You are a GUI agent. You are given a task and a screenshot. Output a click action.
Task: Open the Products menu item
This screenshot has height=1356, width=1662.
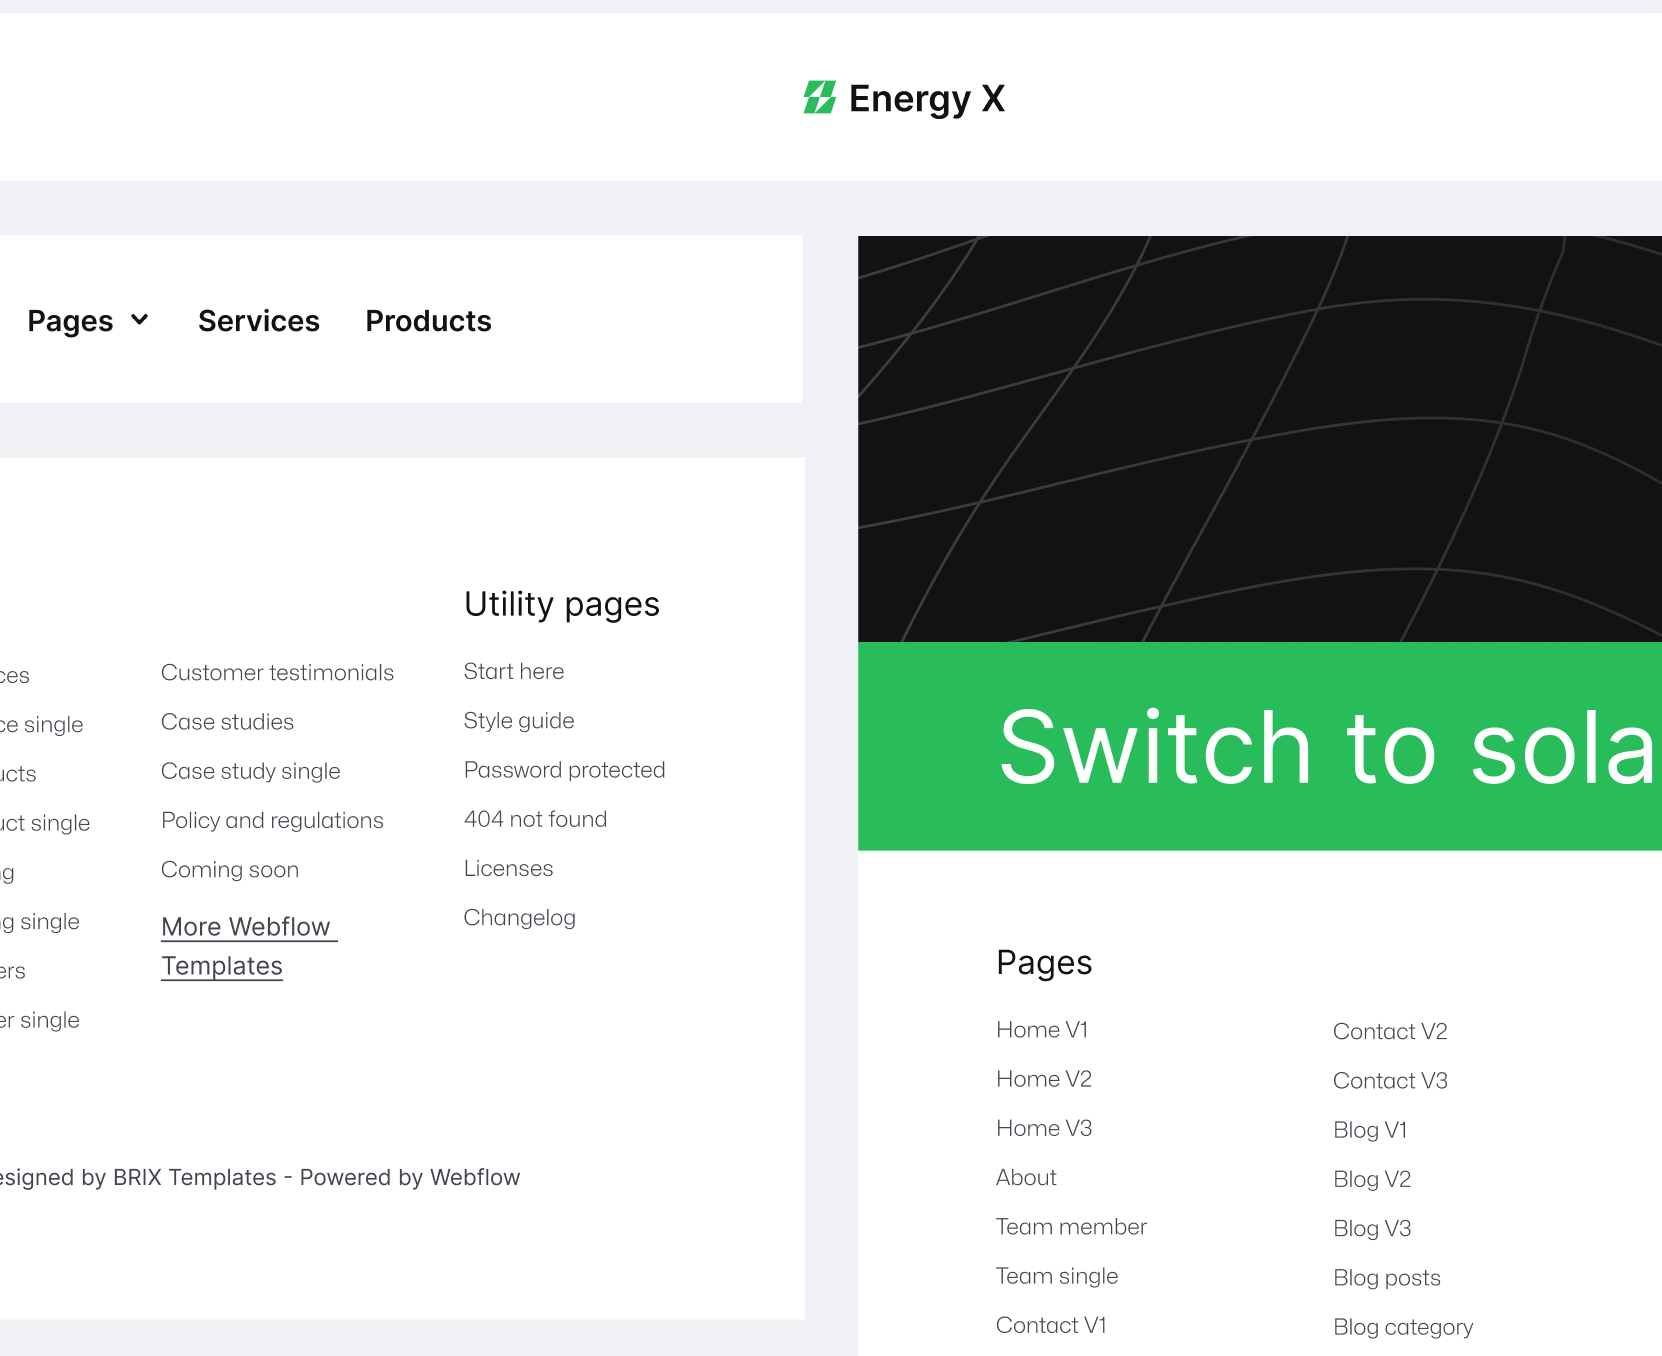pos(428,320)
